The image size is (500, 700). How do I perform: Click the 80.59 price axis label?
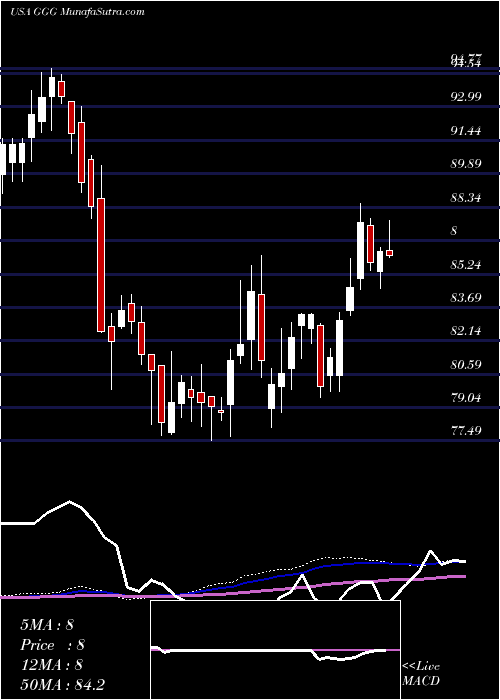466,365
